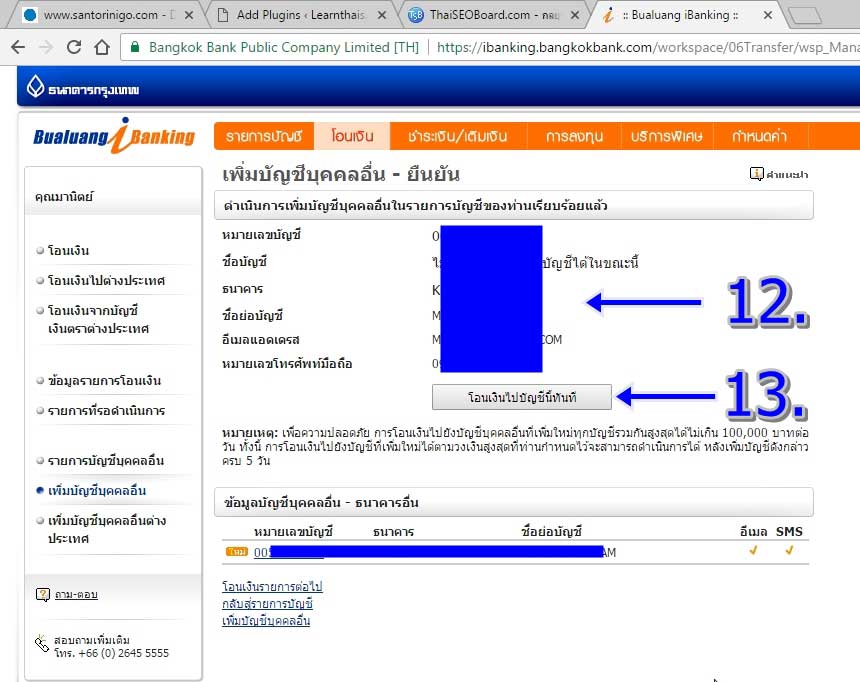Open the คำแนะนำ help icon
This screenshot has width=860, height=682.
pyautogui.click(x=756, y=174)
